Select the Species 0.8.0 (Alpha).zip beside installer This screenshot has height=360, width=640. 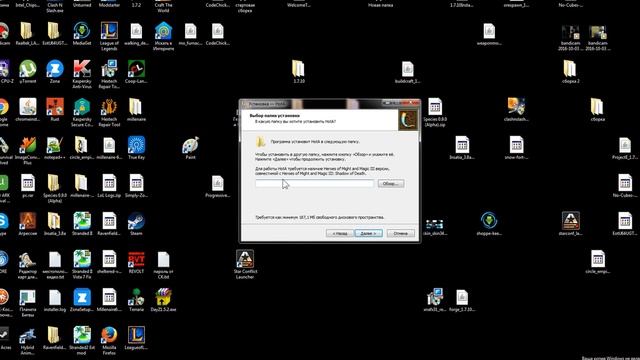point(435,112)
